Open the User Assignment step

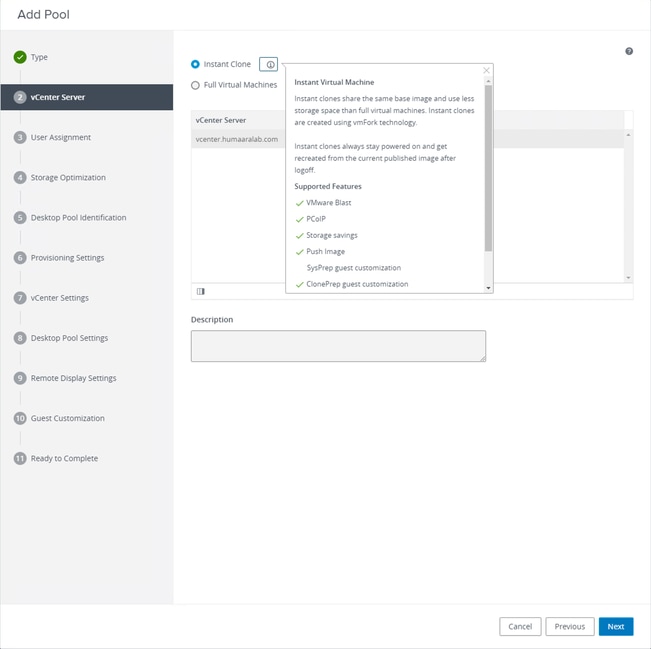pyautogui.click(x=61, y=137)
